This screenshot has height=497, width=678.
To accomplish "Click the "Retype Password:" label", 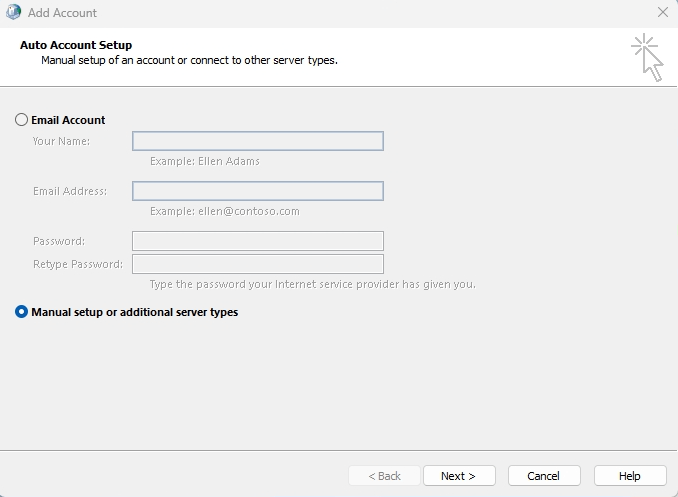I will [x=78, y=264].
